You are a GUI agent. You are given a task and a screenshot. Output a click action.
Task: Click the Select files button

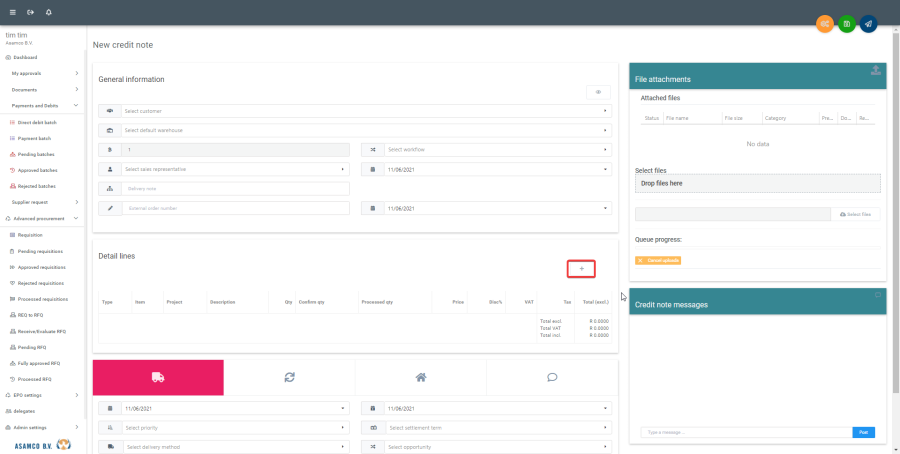point(857,214)
